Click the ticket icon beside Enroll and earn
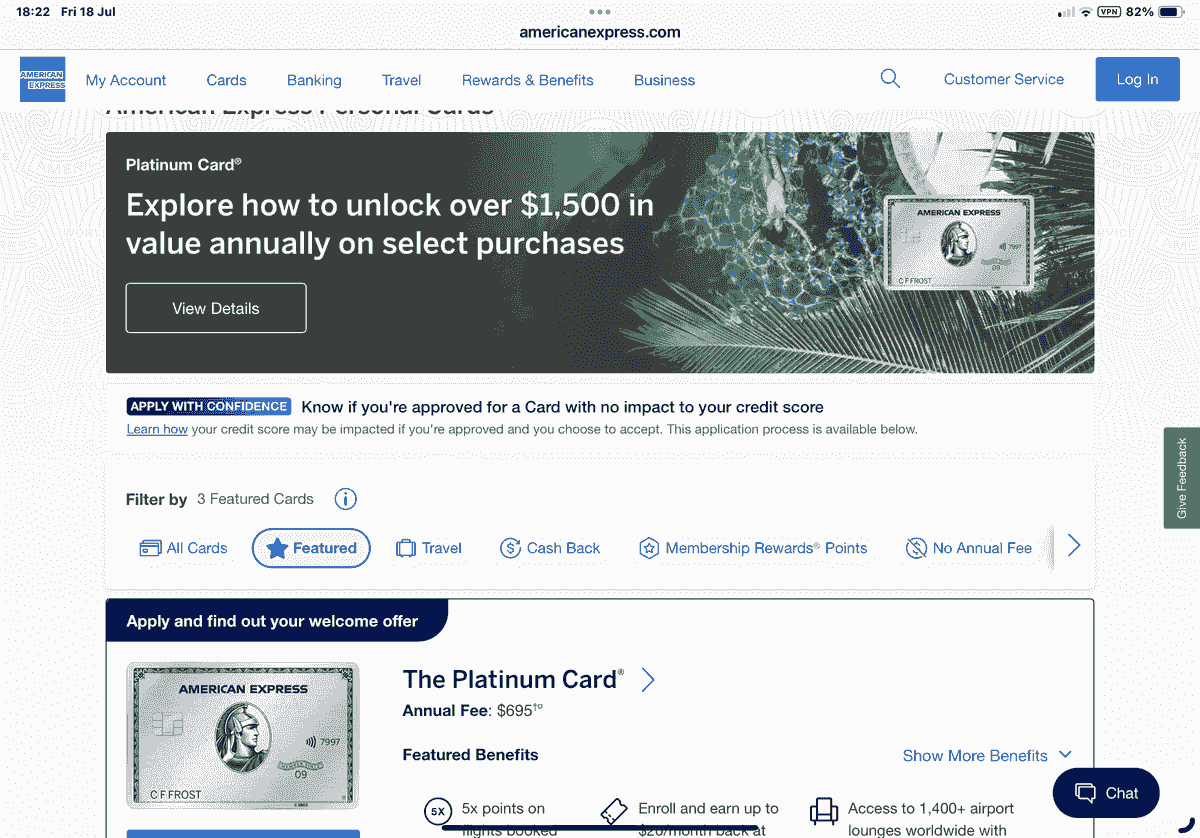 tap(614, 811)
